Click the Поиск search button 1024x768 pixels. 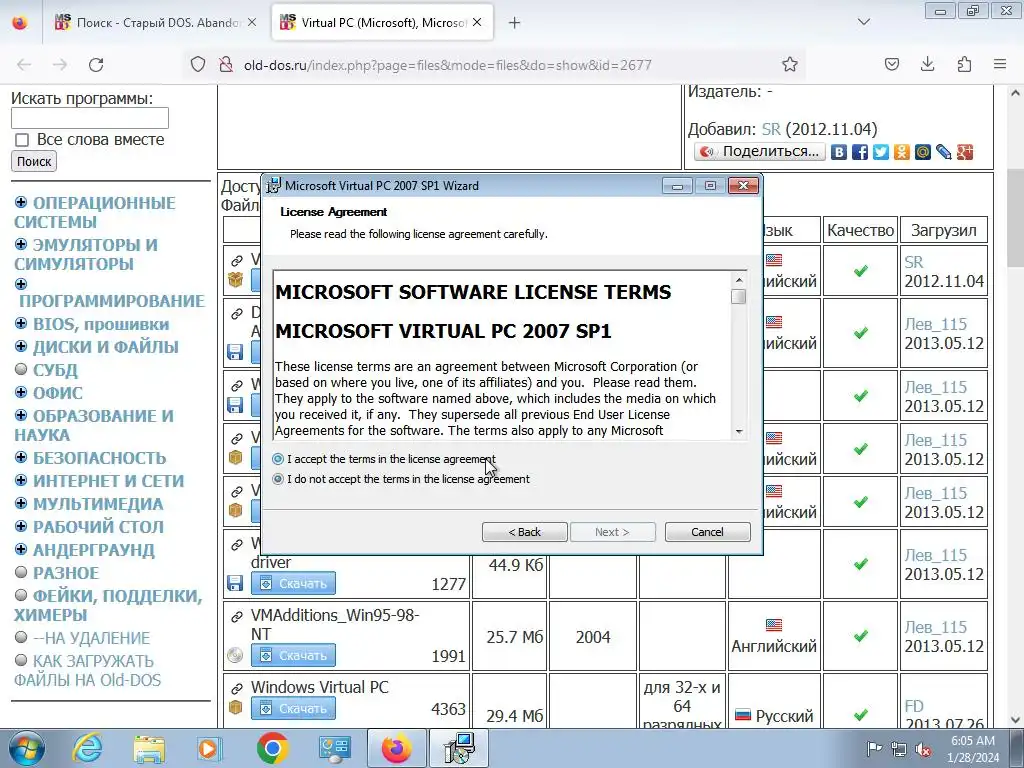34,161
